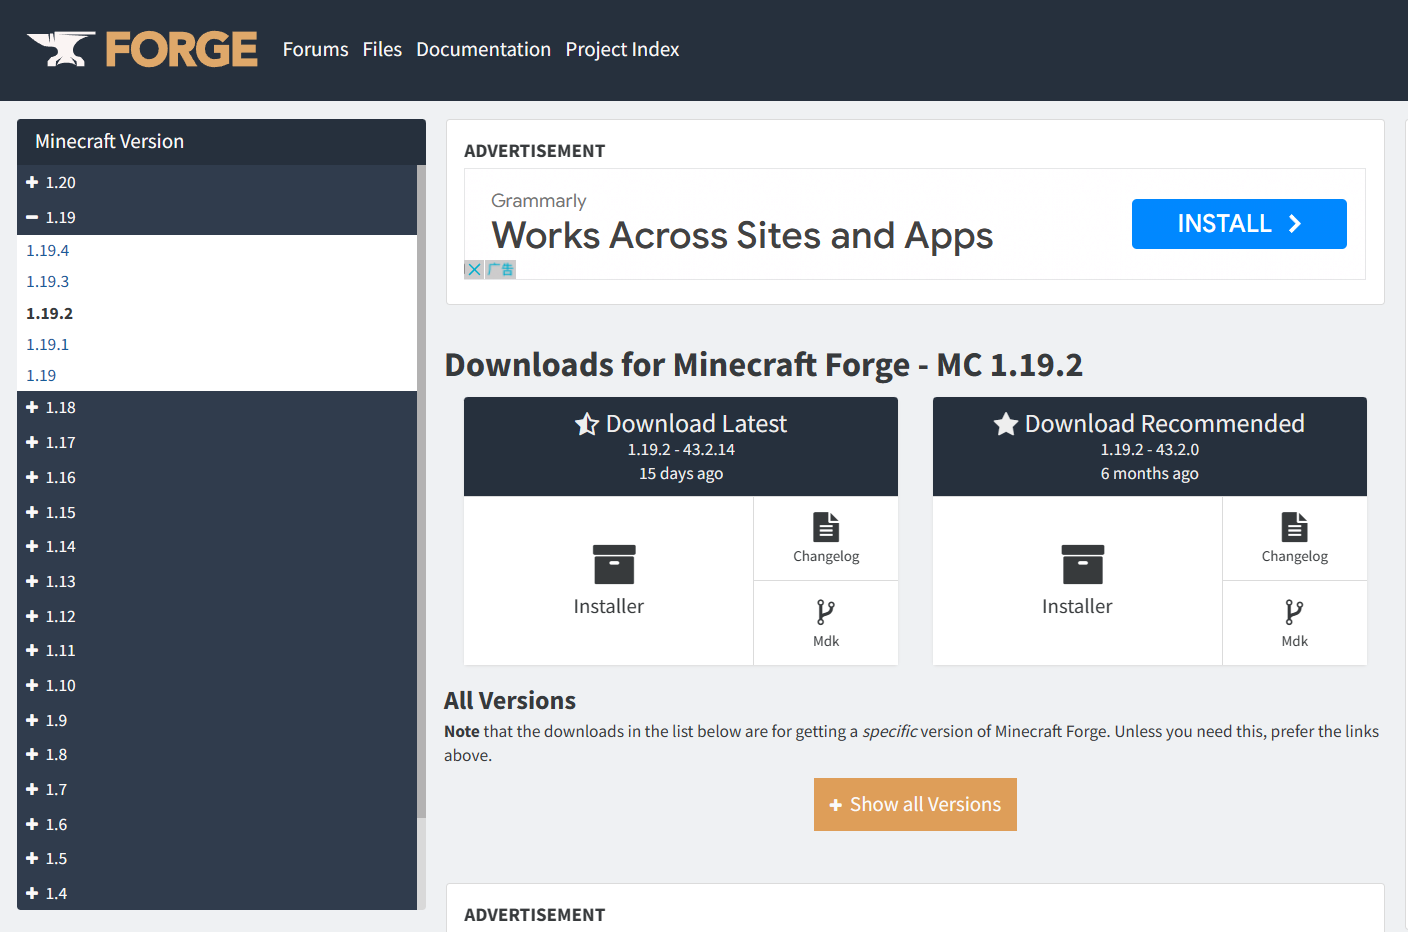The width and height of the screenshot is (1408, 932).
Task: Click the Grammarly INSTALL button
Action: click(1239, 224)
